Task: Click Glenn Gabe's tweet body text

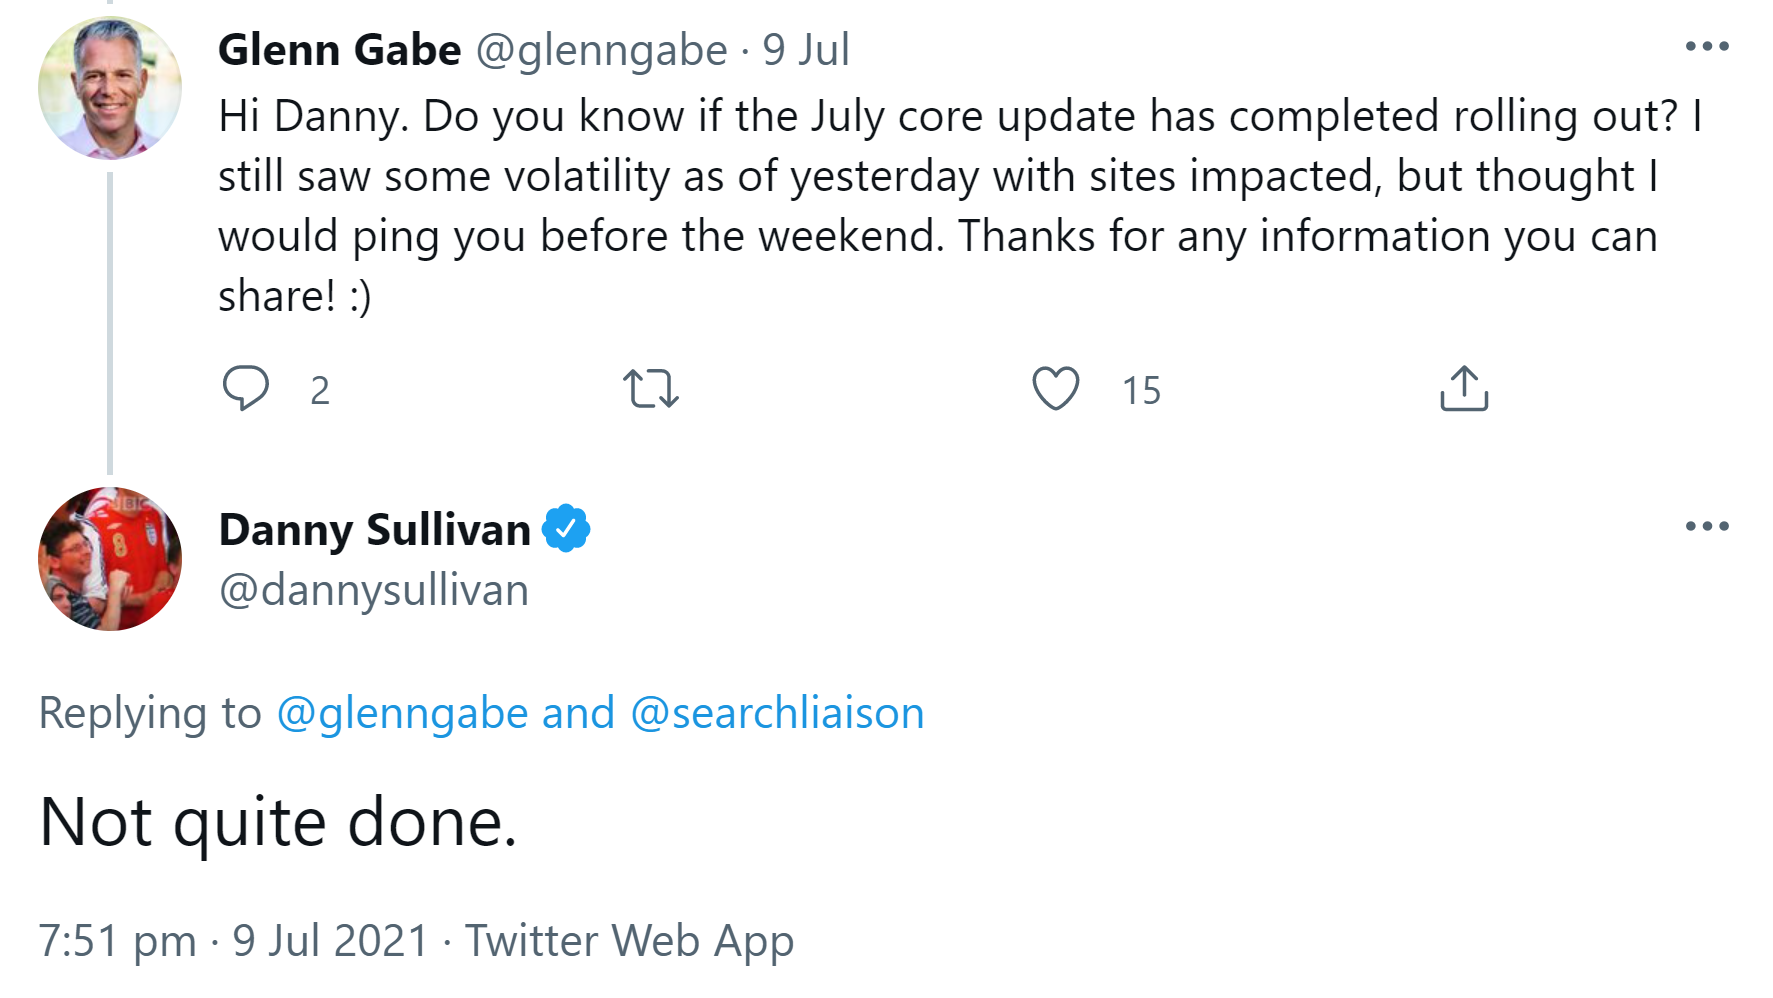Action: pyautogui.click(x=900, y=200)
